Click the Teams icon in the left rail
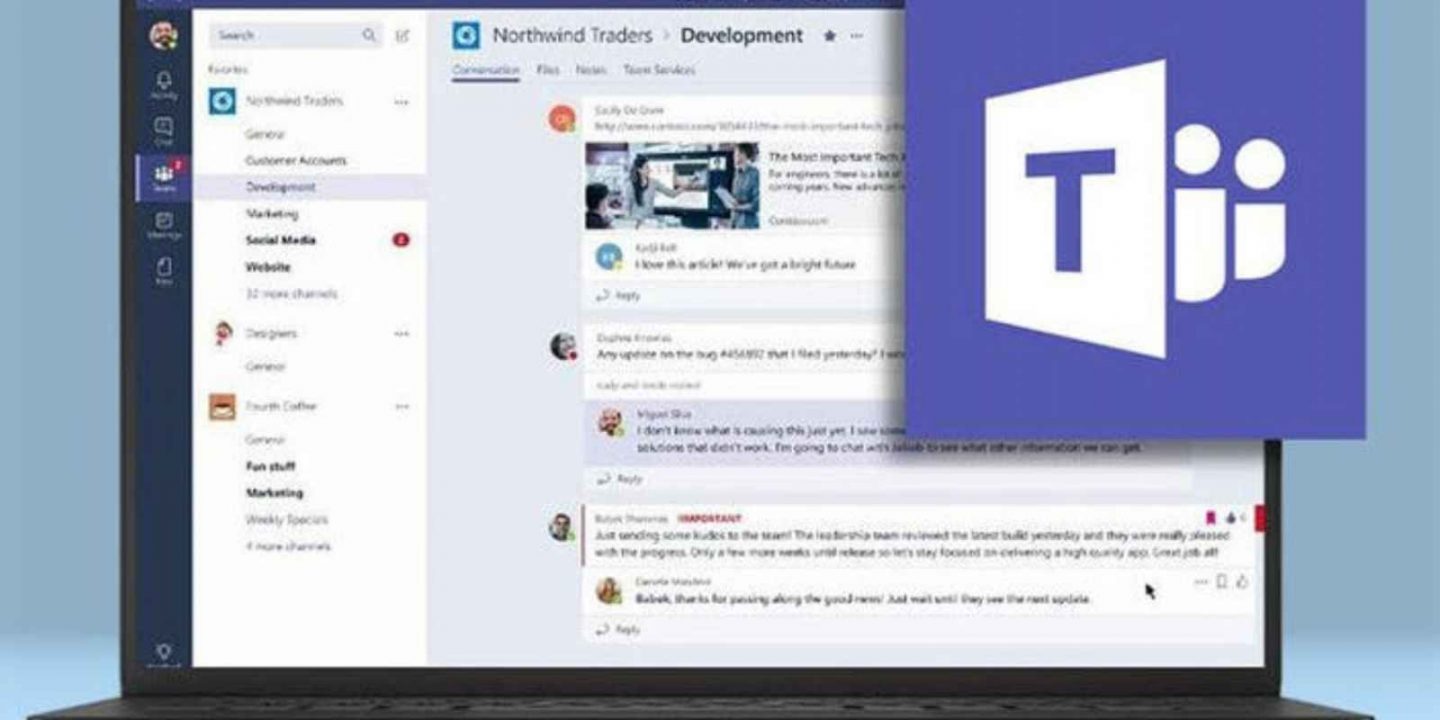Screen dimensions: 1440x720 coord(163,176)
